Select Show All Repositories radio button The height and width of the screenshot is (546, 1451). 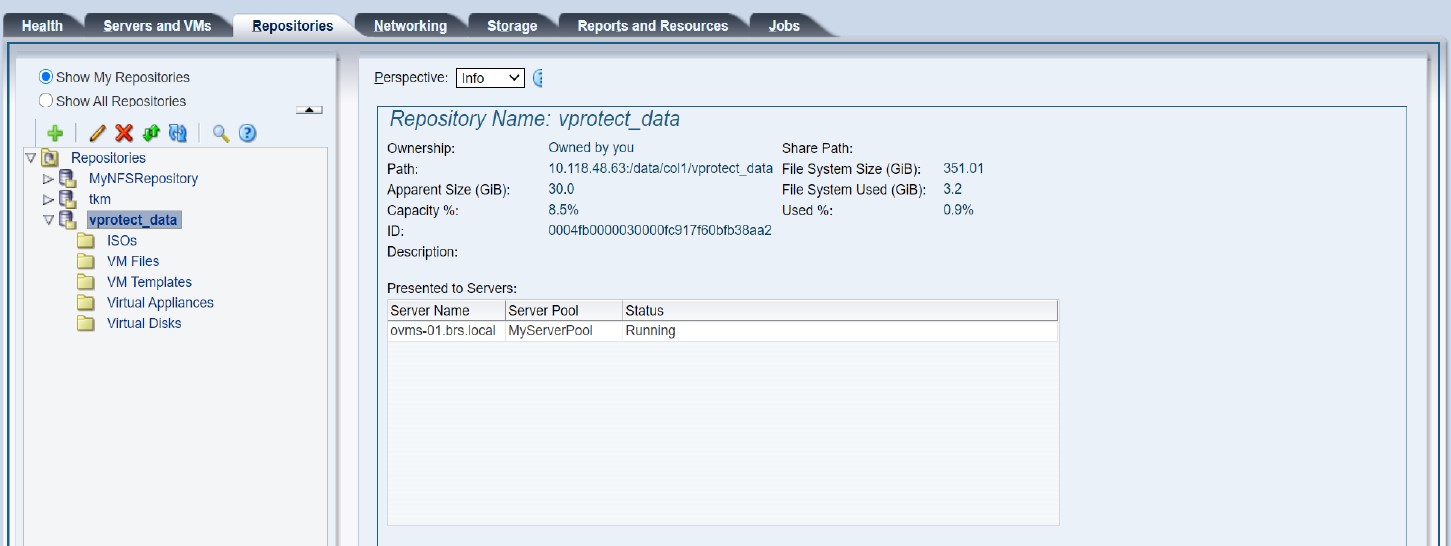46,101
